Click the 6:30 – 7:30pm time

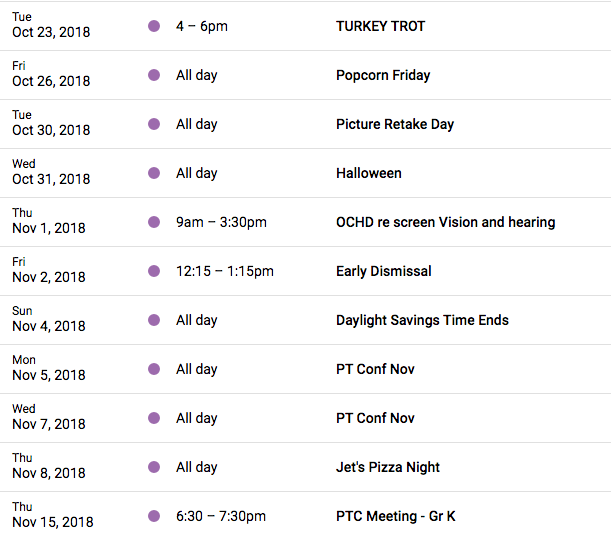point(221,516)
